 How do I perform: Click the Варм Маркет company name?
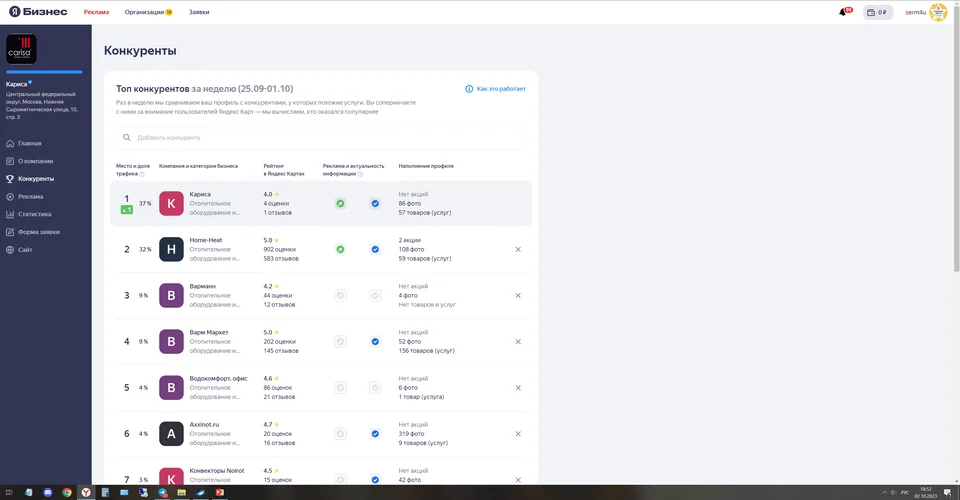[x=209, y=332]
